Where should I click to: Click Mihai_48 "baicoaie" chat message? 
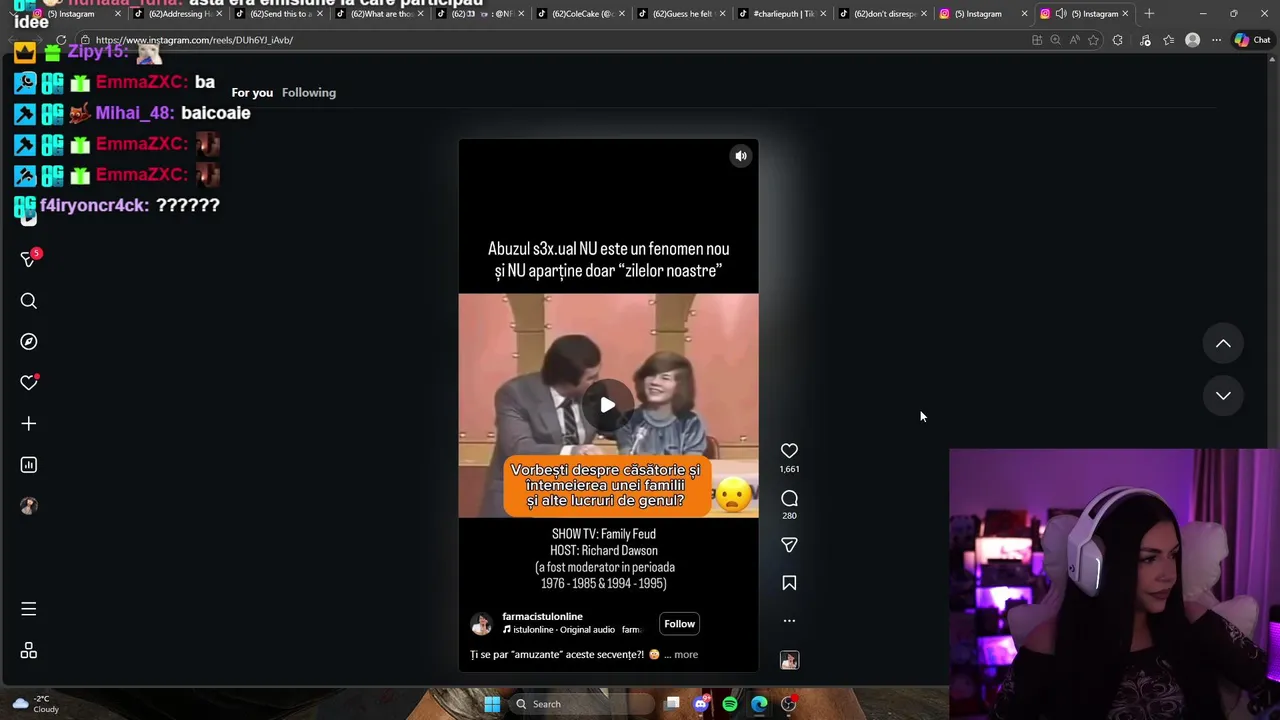[132, 113]
